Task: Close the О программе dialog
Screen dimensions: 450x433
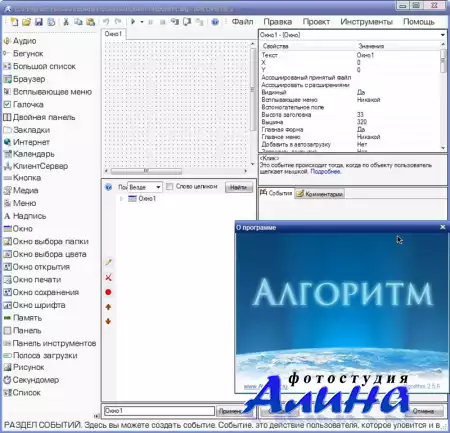Action: [x=443, y=227]
